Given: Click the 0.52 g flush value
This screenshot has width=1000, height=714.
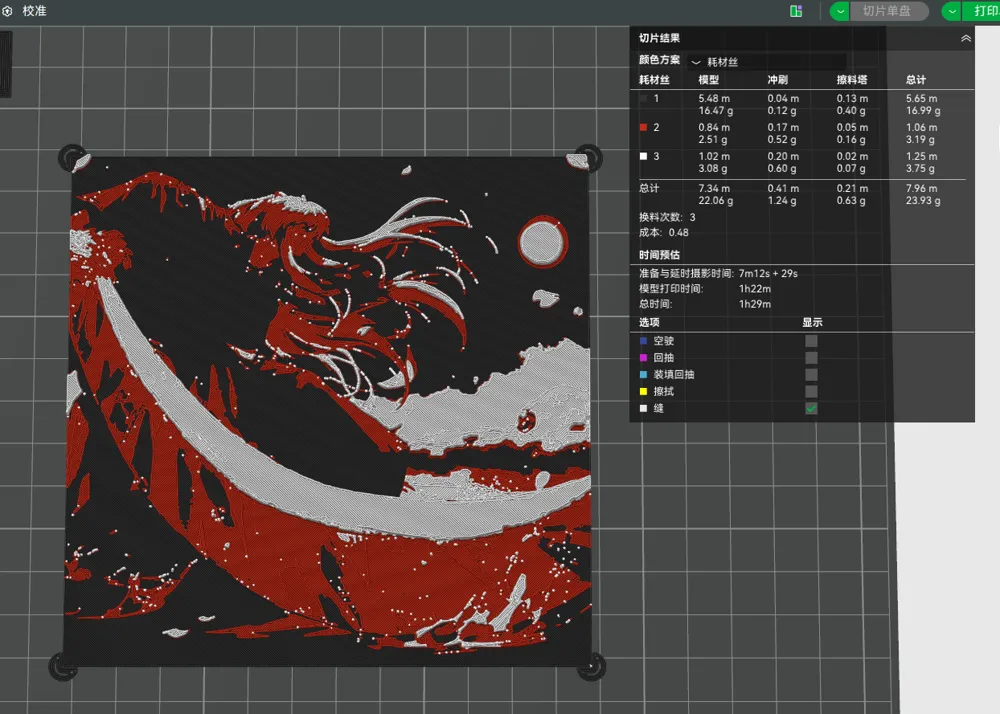Looking at the screenshot, I should click(782, 140).
